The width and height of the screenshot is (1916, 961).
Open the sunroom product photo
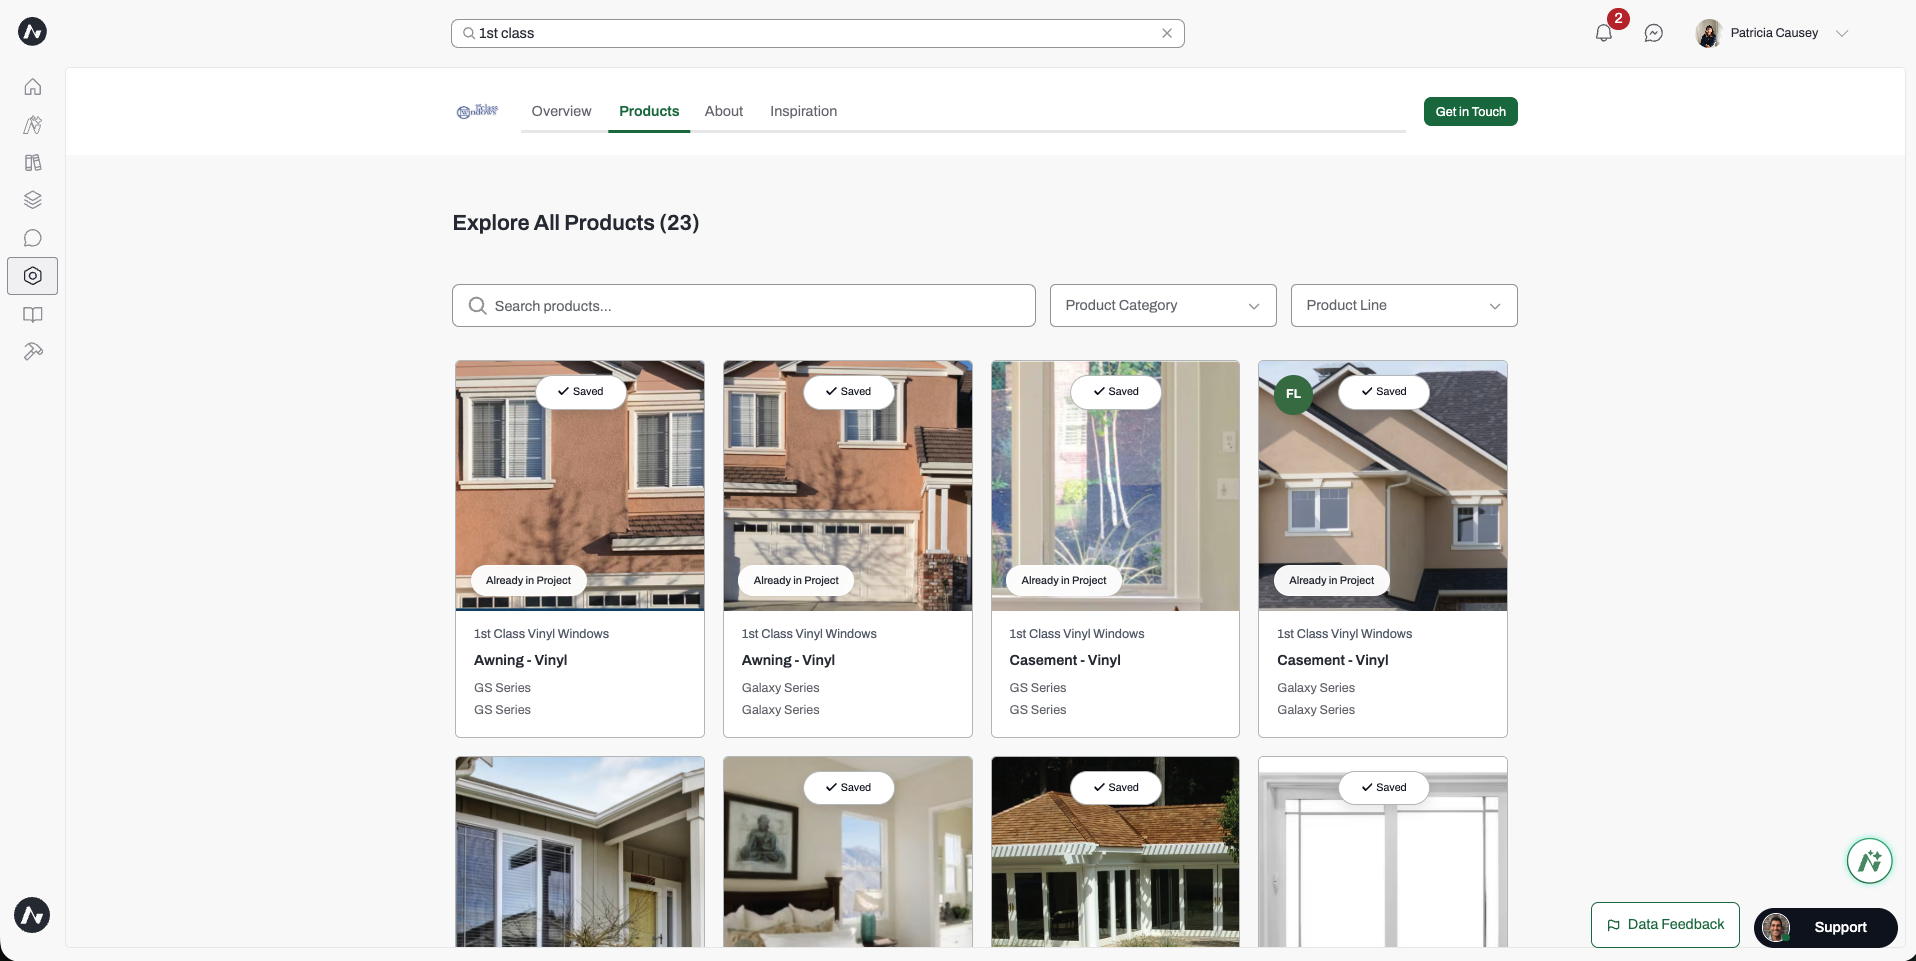[x=1115, y=852]
